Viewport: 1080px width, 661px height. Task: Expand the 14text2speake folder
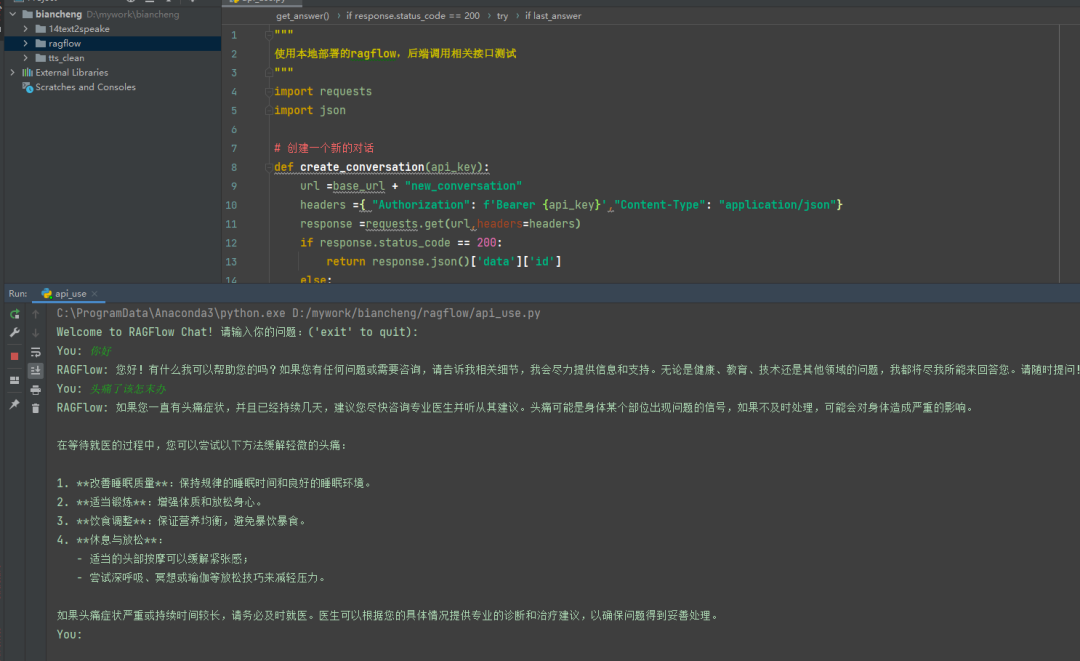pos(25,29)
